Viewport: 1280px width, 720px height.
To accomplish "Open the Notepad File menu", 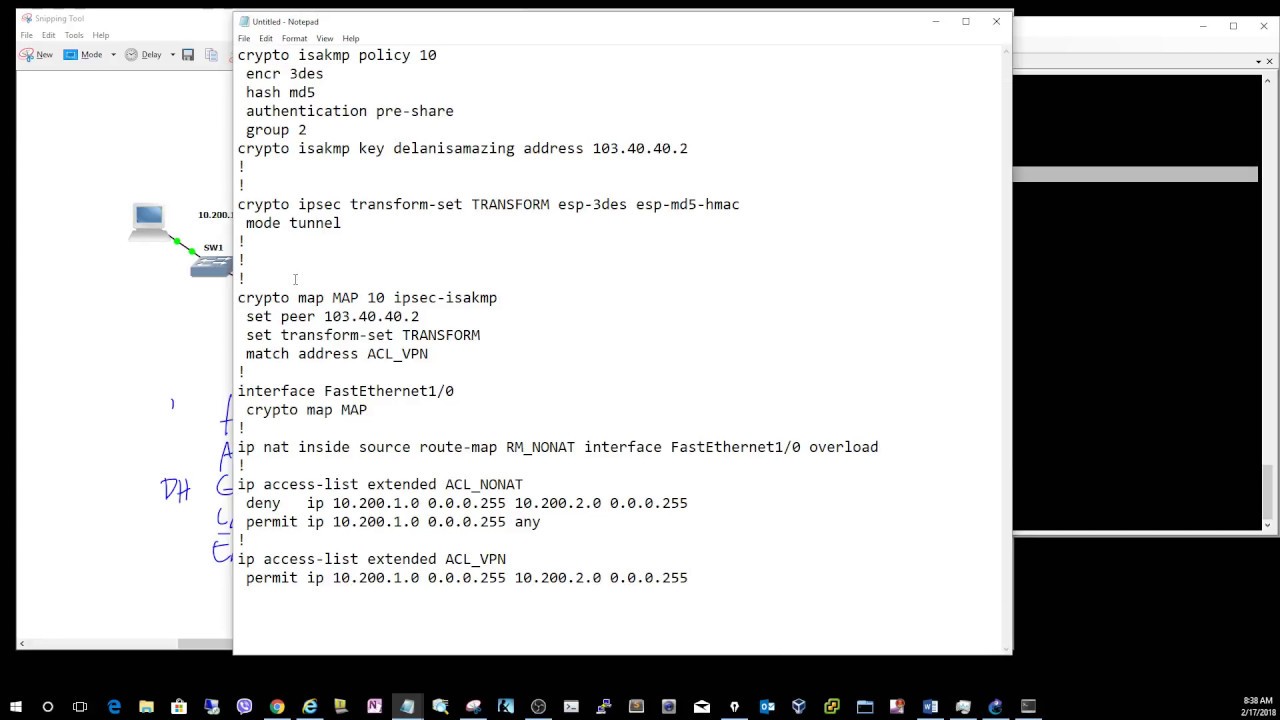I will pyautogui.click(x=244, y=38).
